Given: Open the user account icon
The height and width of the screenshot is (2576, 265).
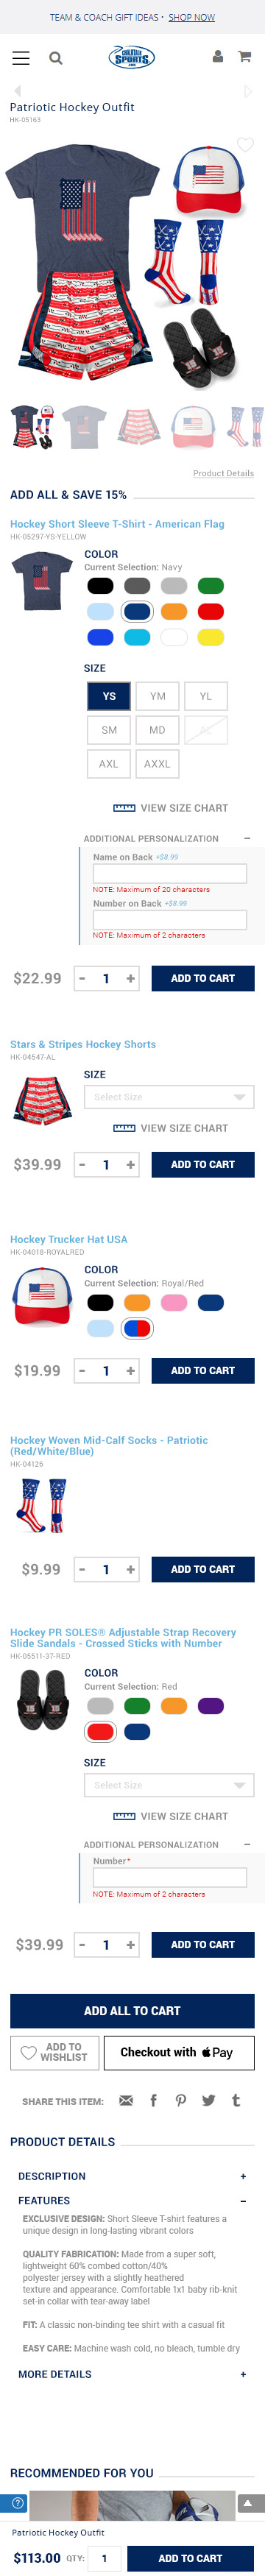Looking at the screenshot, I should coord(217,57).
